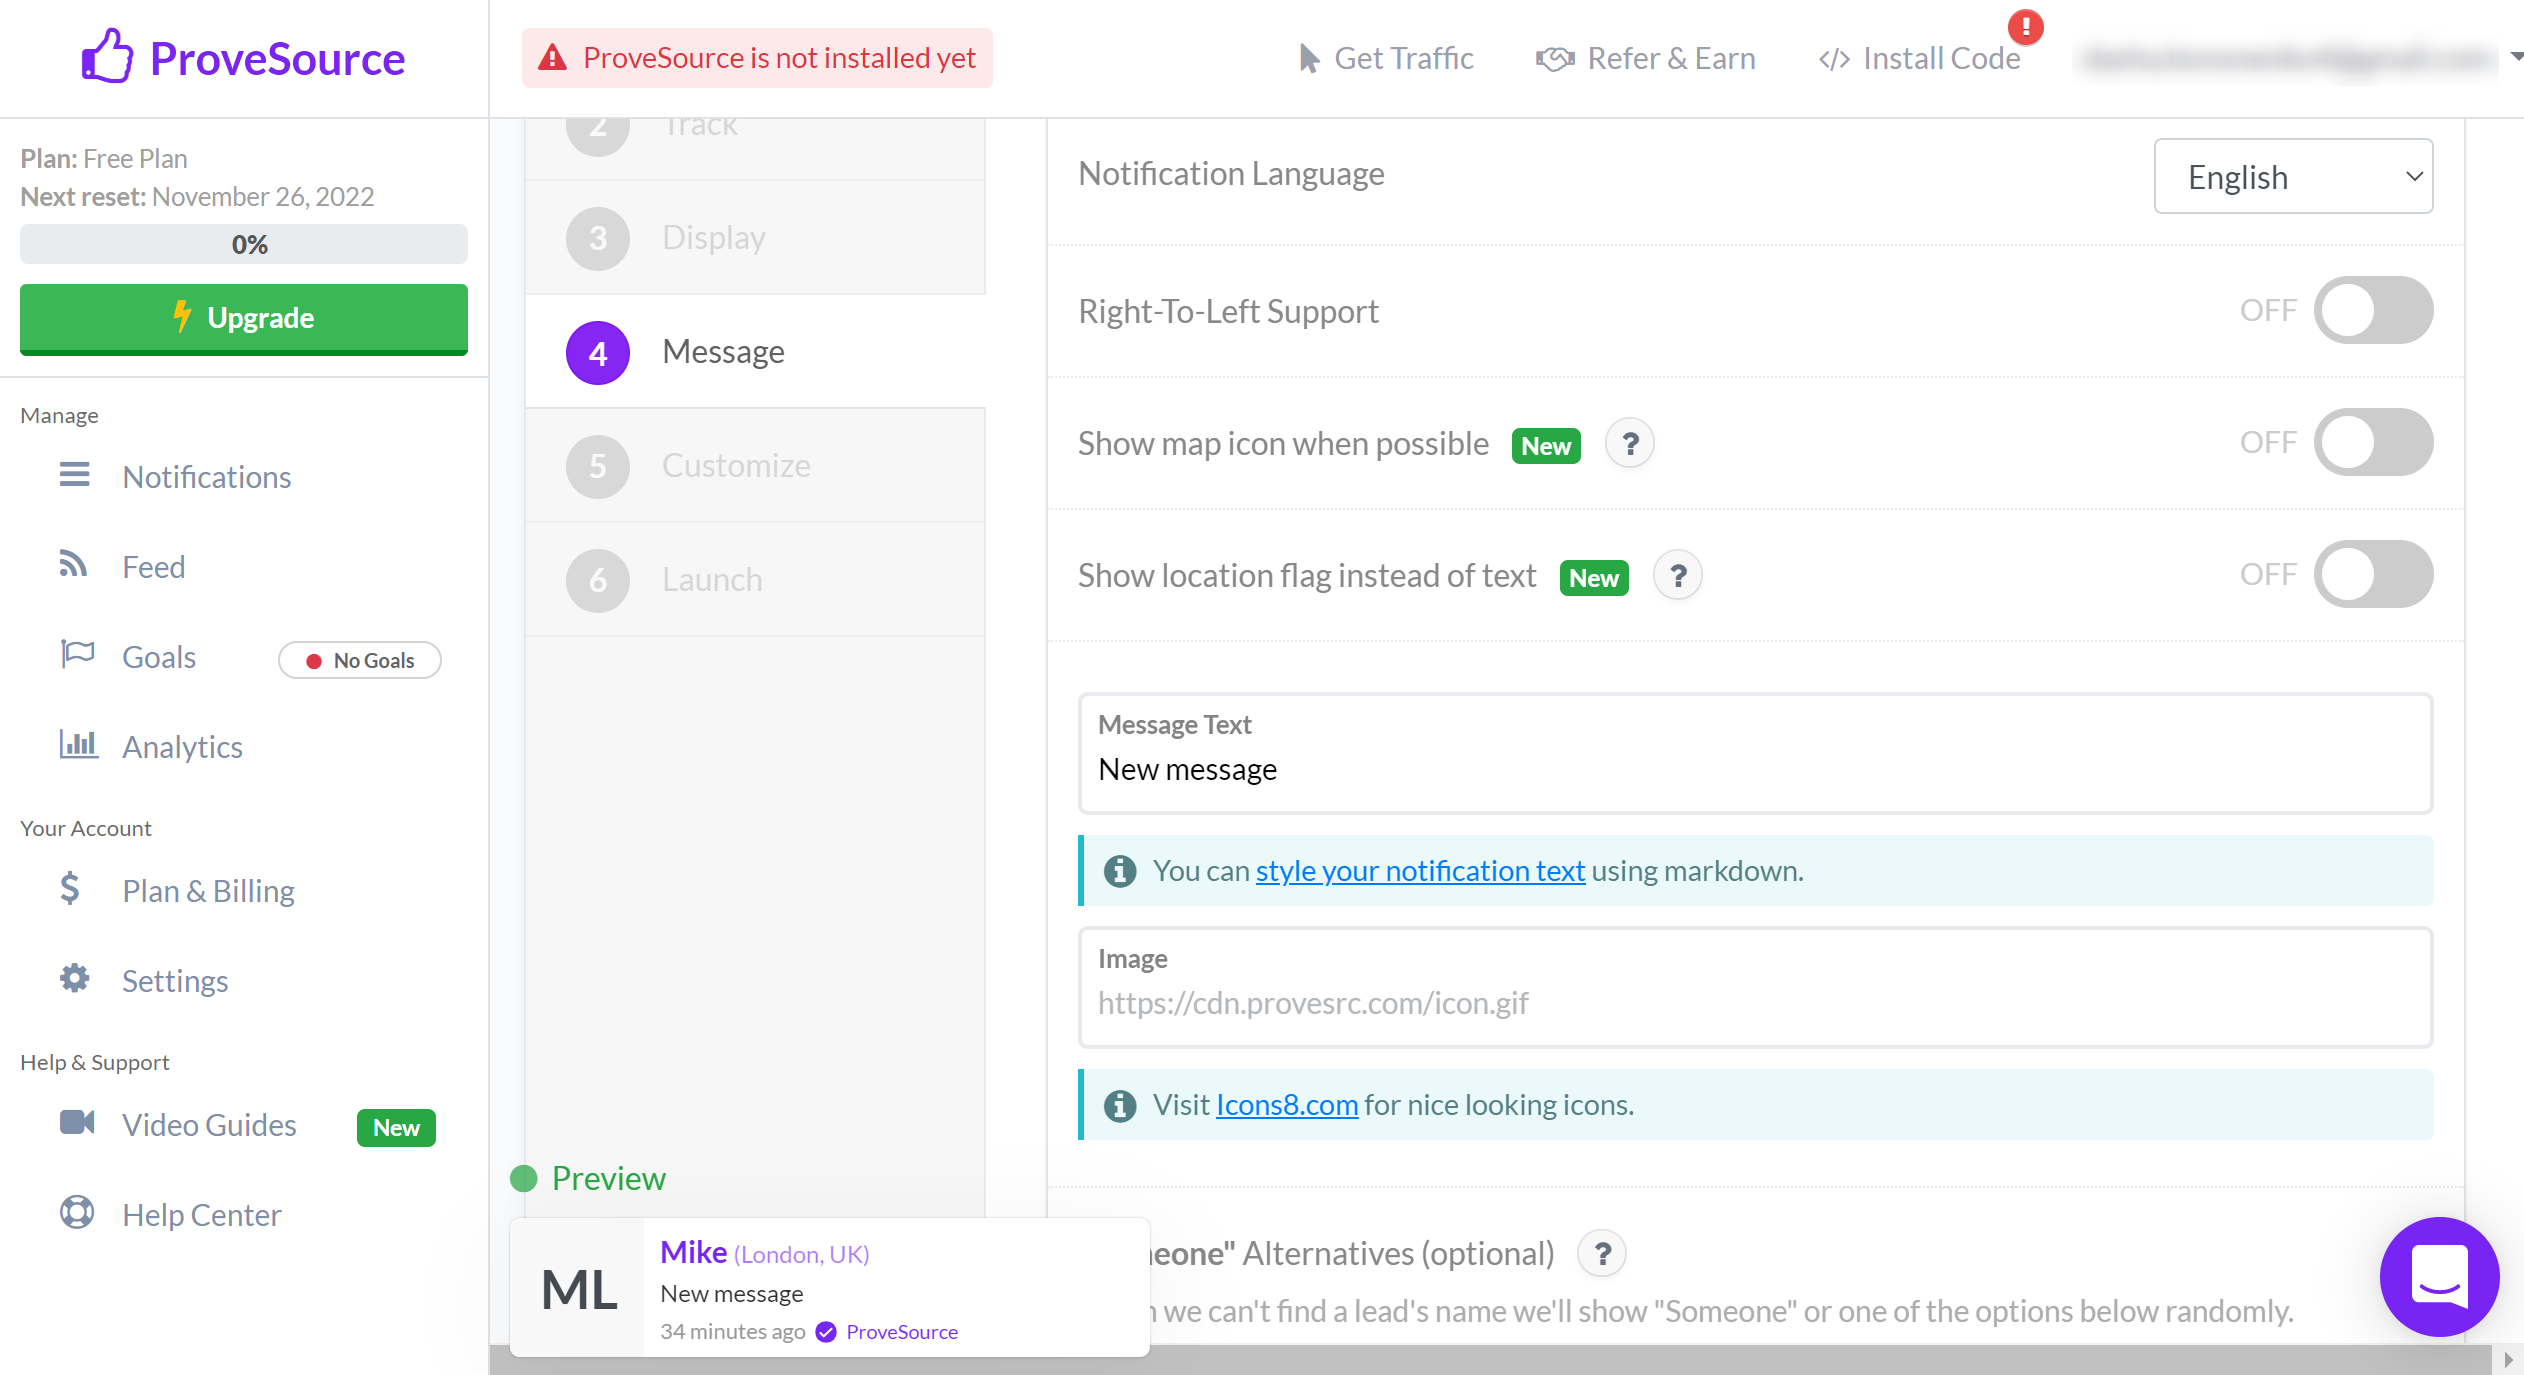Image resolution: width=2524 pixels, height=1375 pixels.
Task: Go to step 3 Display
Action: (x=755, y=238)
